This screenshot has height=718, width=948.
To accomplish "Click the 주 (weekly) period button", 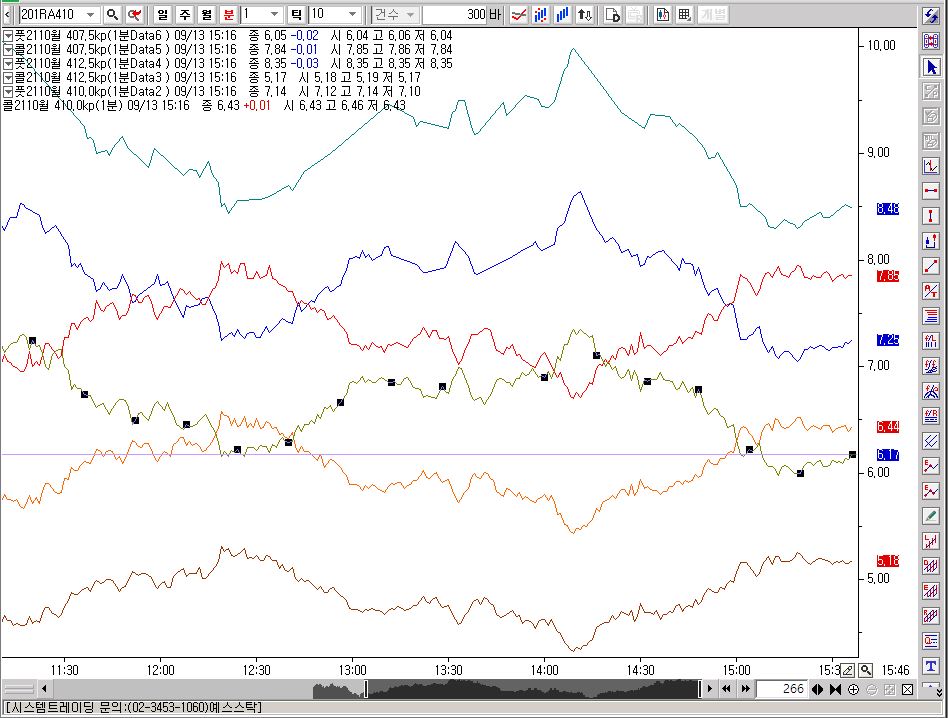I will (184, 15).
